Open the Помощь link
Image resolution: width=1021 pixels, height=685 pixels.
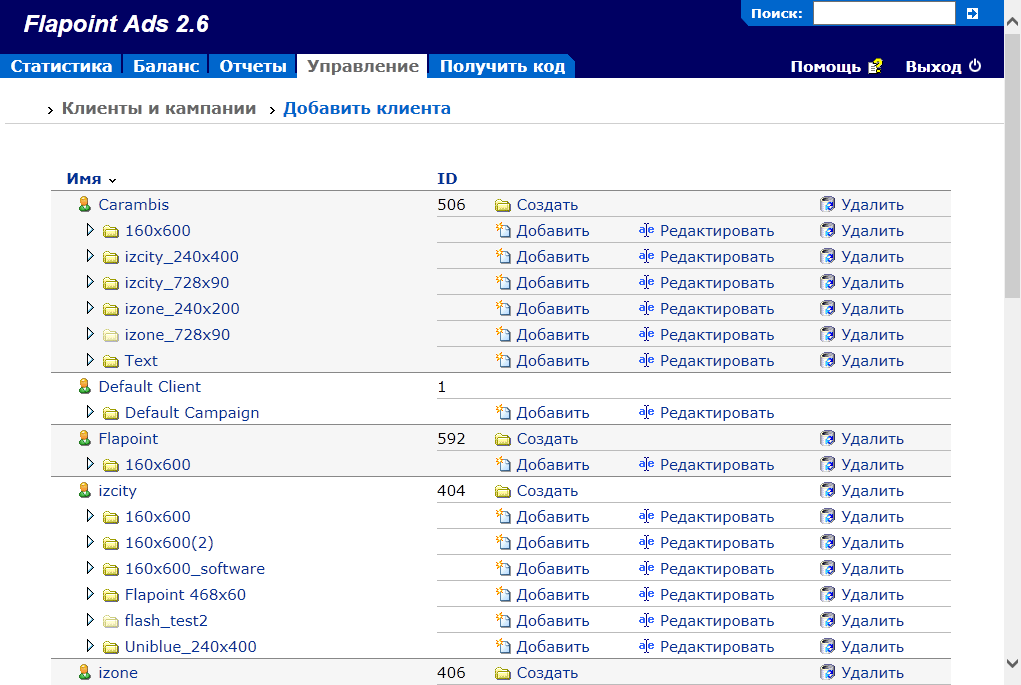click(x=826, y=66)
